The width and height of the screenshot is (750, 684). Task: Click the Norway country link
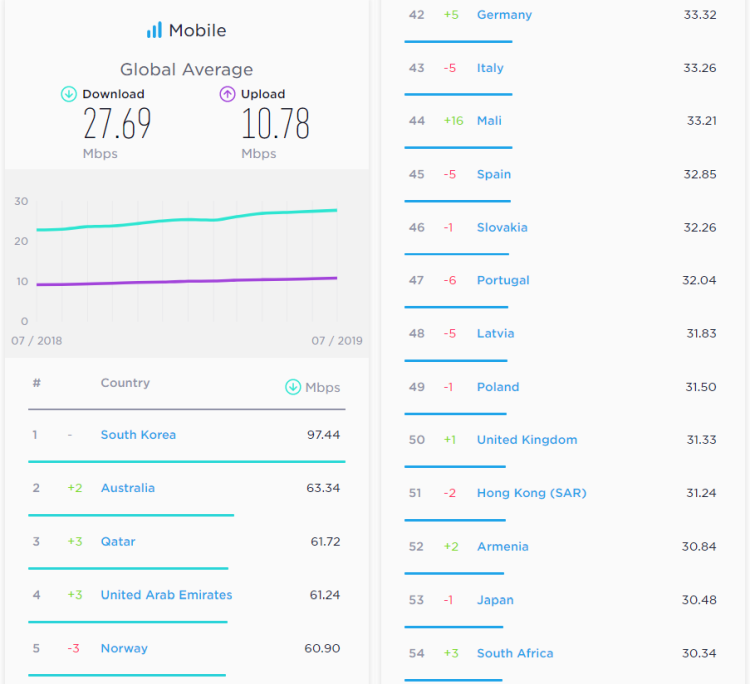(124, 648)
